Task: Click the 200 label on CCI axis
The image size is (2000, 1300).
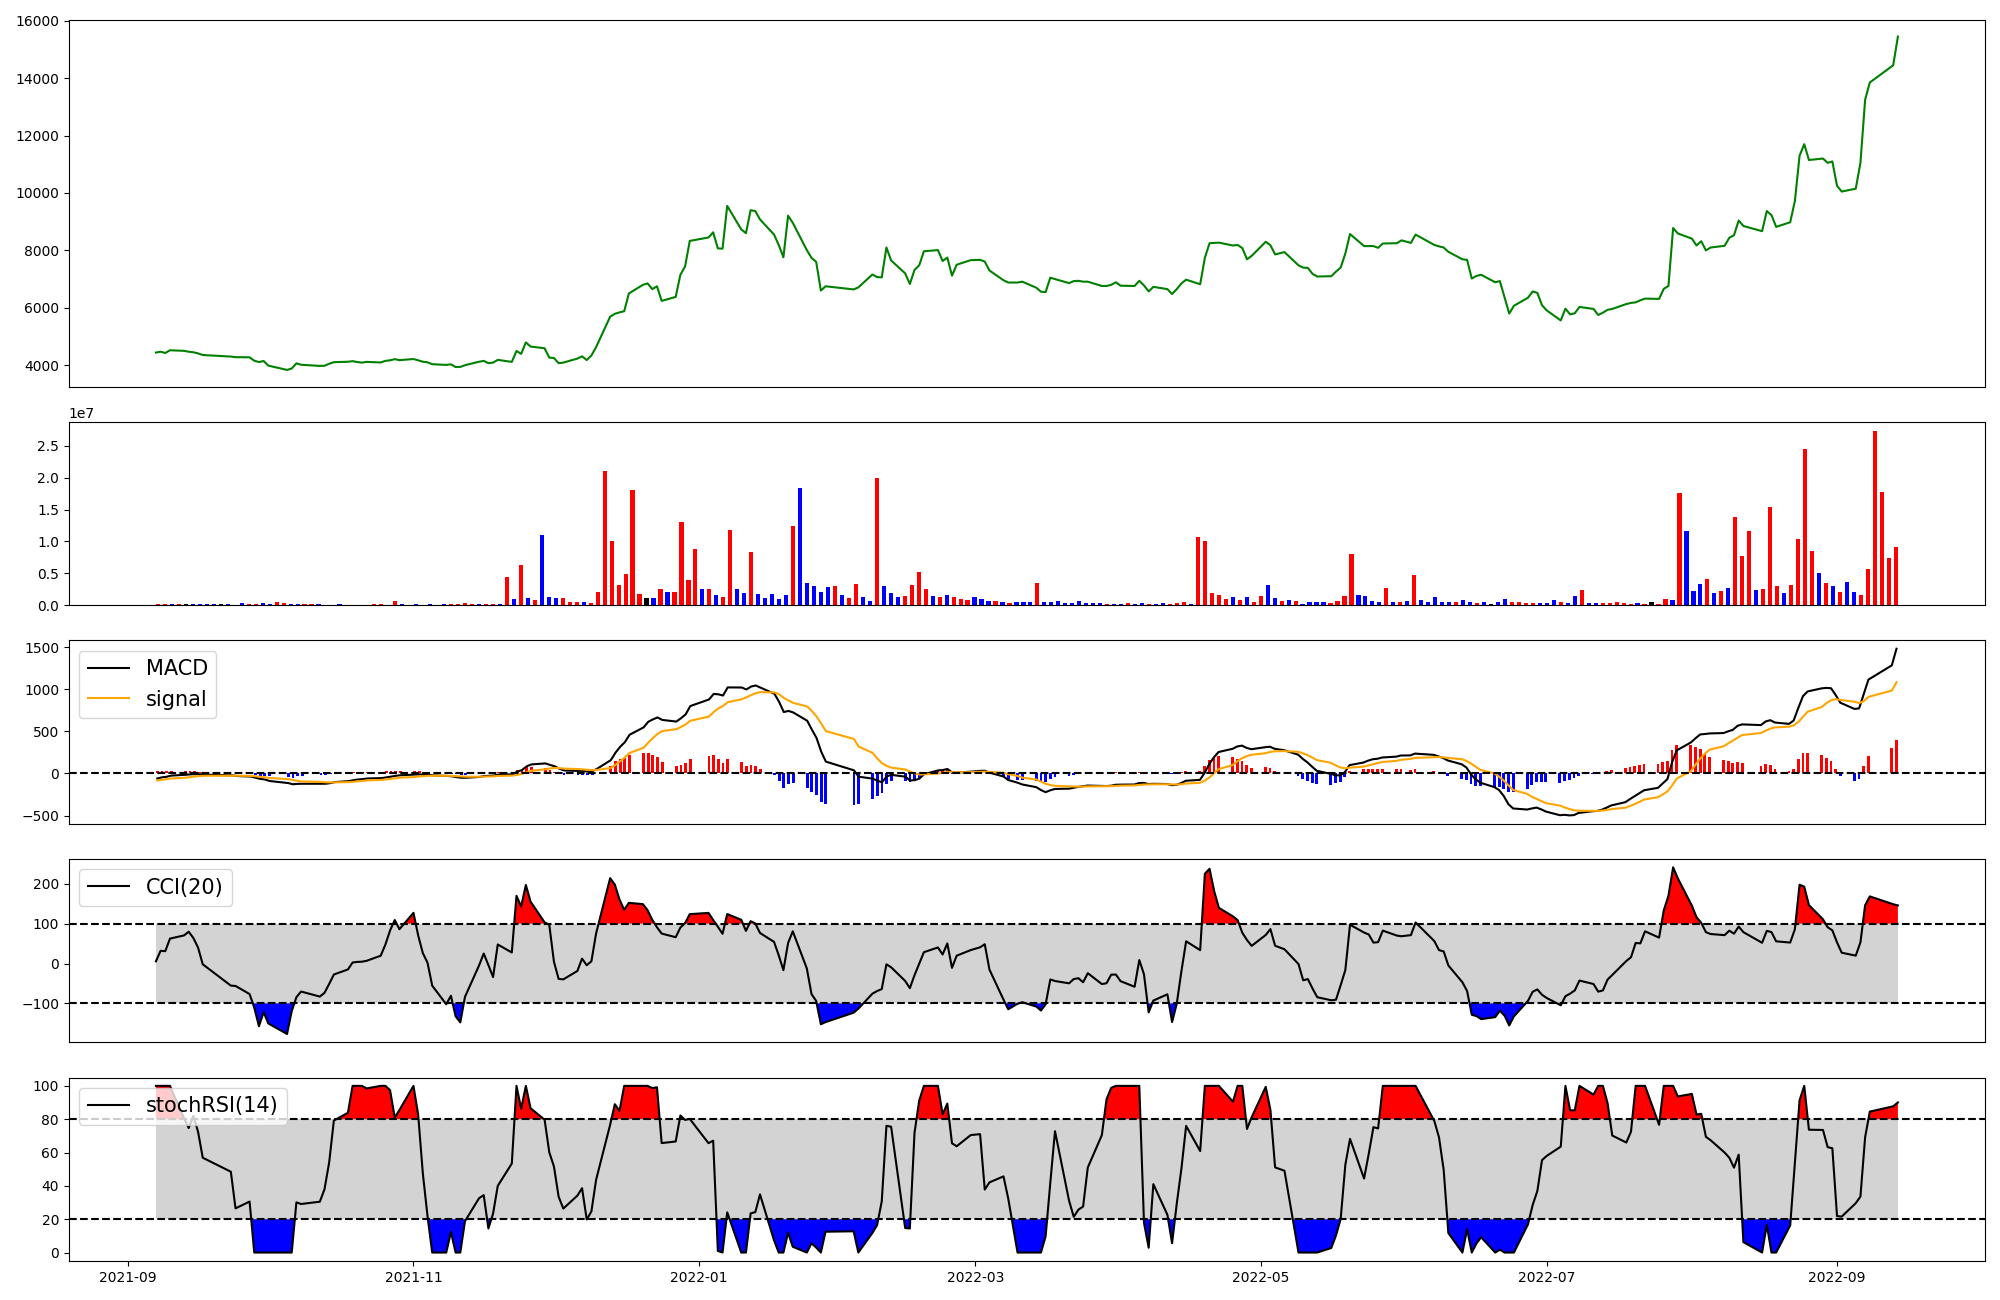Action: click(47, 884)
